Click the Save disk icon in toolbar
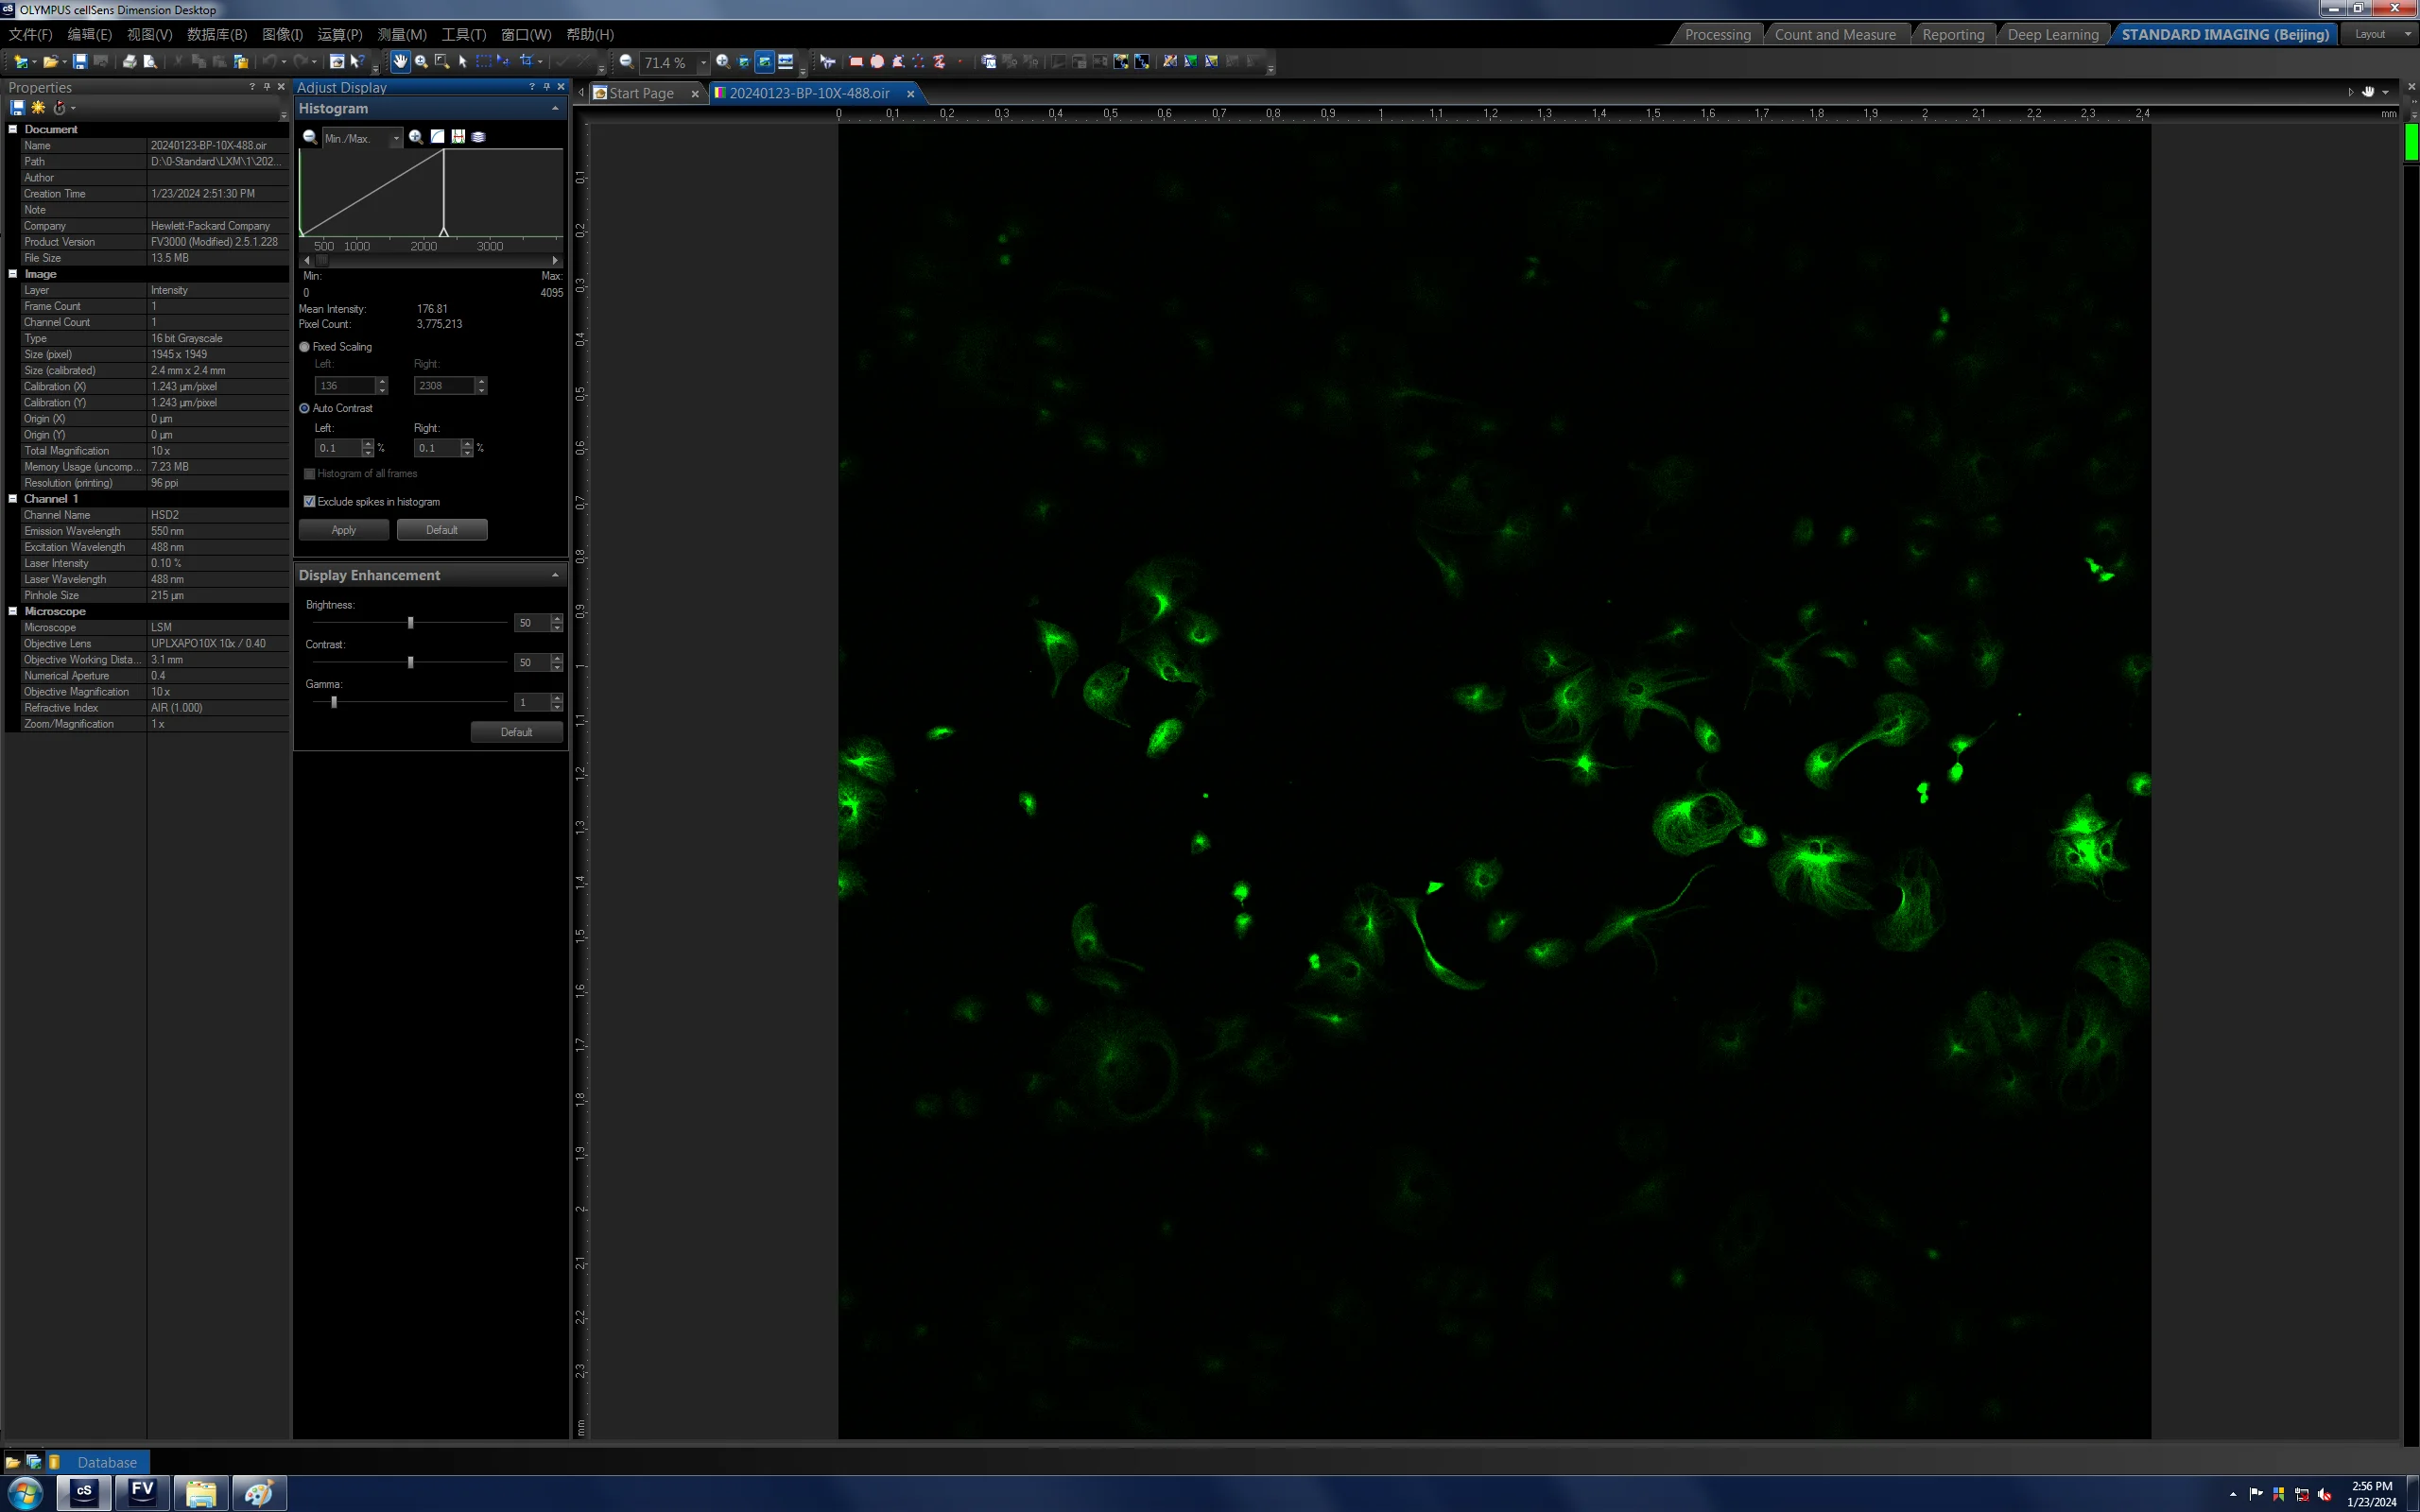 80,62
